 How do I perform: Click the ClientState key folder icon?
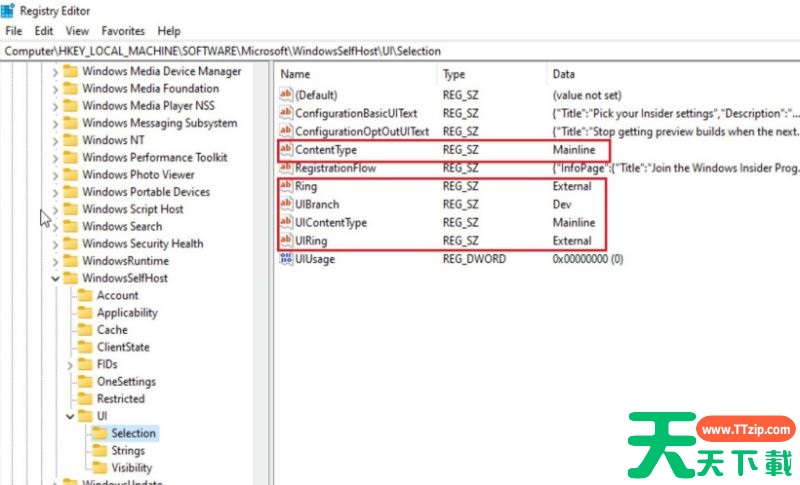tap(85, 347)
